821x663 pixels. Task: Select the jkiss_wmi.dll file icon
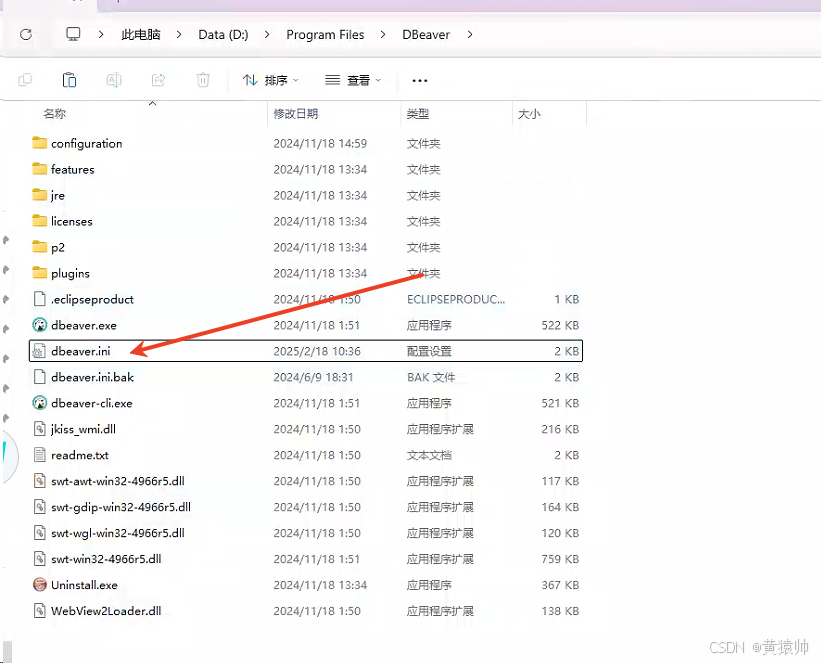pos(39,429)
